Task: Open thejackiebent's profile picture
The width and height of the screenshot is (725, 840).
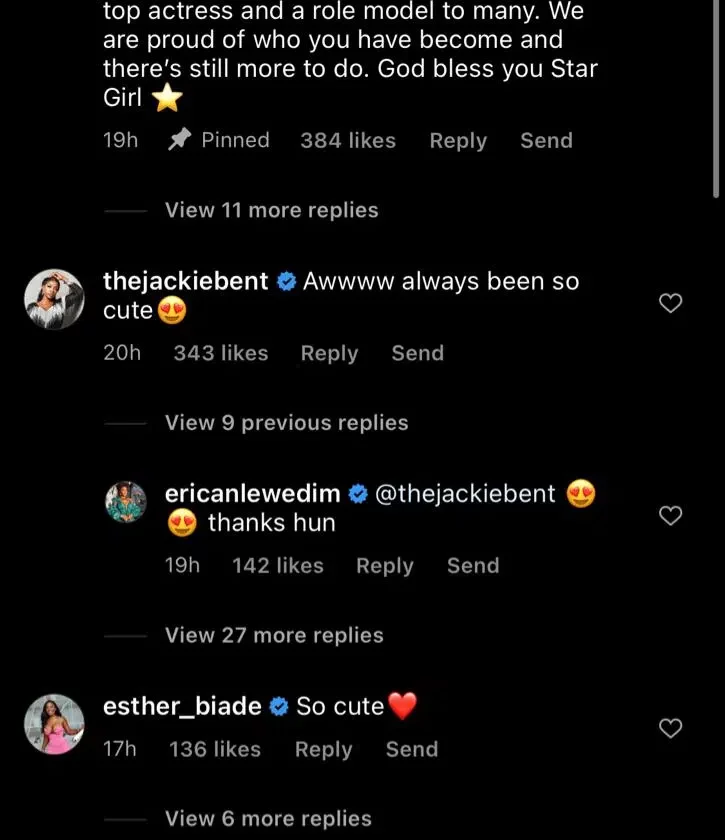Action: [x=53, y=298]
